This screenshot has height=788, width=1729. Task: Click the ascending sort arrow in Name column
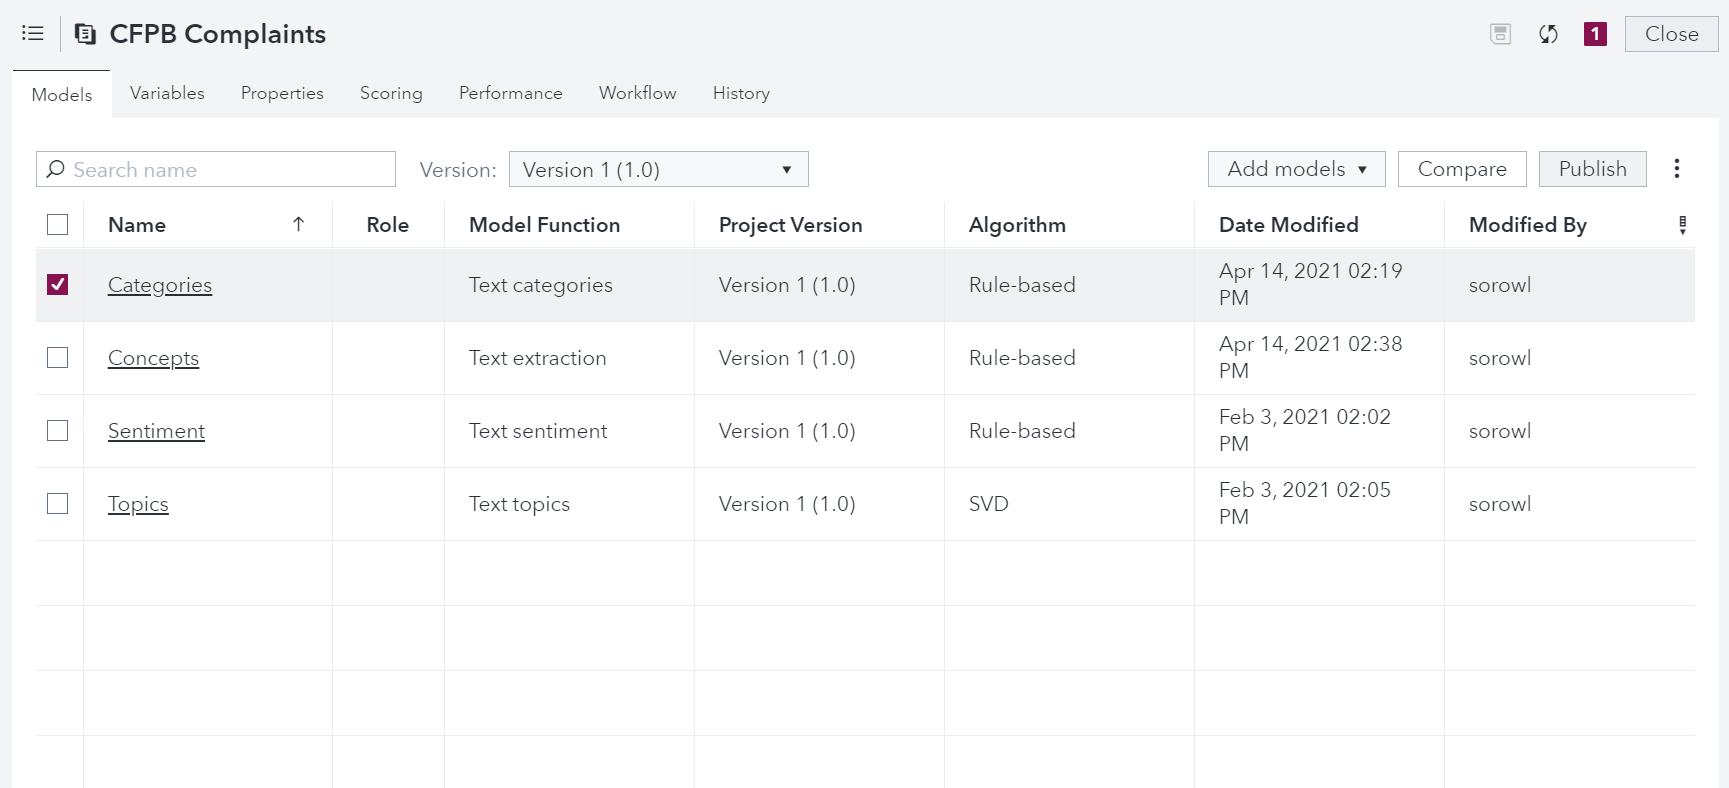(298, 225)
